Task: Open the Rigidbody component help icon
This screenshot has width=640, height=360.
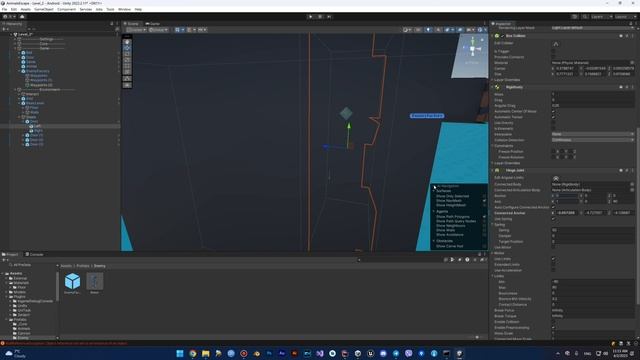Action: click(621, 87)
